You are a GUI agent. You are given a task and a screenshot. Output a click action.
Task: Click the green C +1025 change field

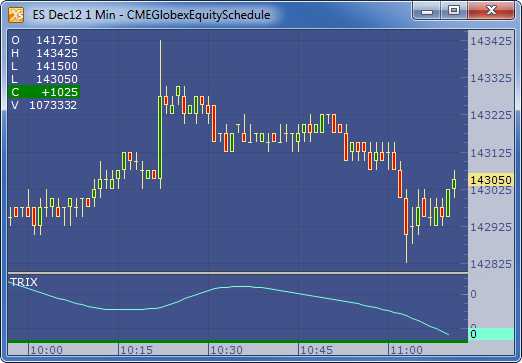coord(44,92)
